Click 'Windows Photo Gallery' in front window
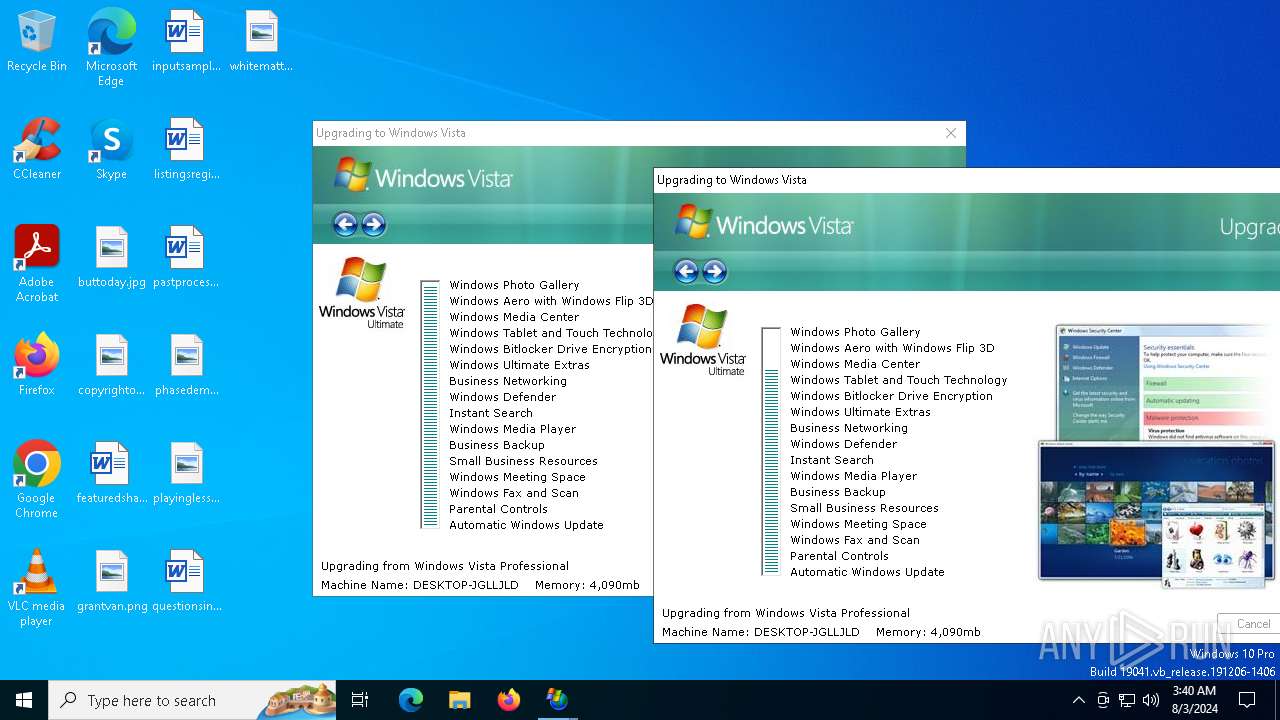This screenshot has width=1280, height=720. pyautogui.click(x=855, y=332)
